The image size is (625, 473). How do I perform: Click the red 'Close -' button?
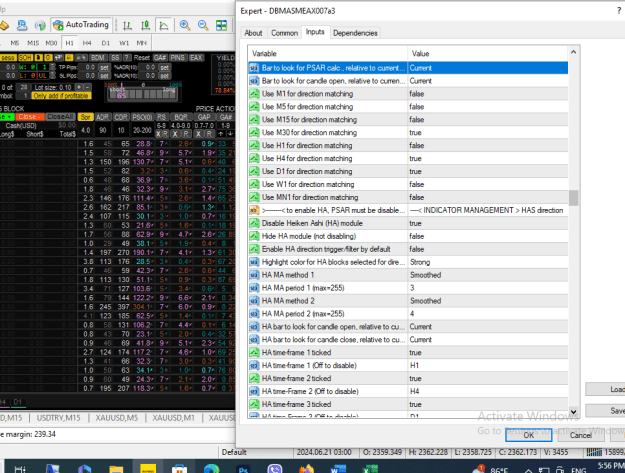click(x=30, y=117)
